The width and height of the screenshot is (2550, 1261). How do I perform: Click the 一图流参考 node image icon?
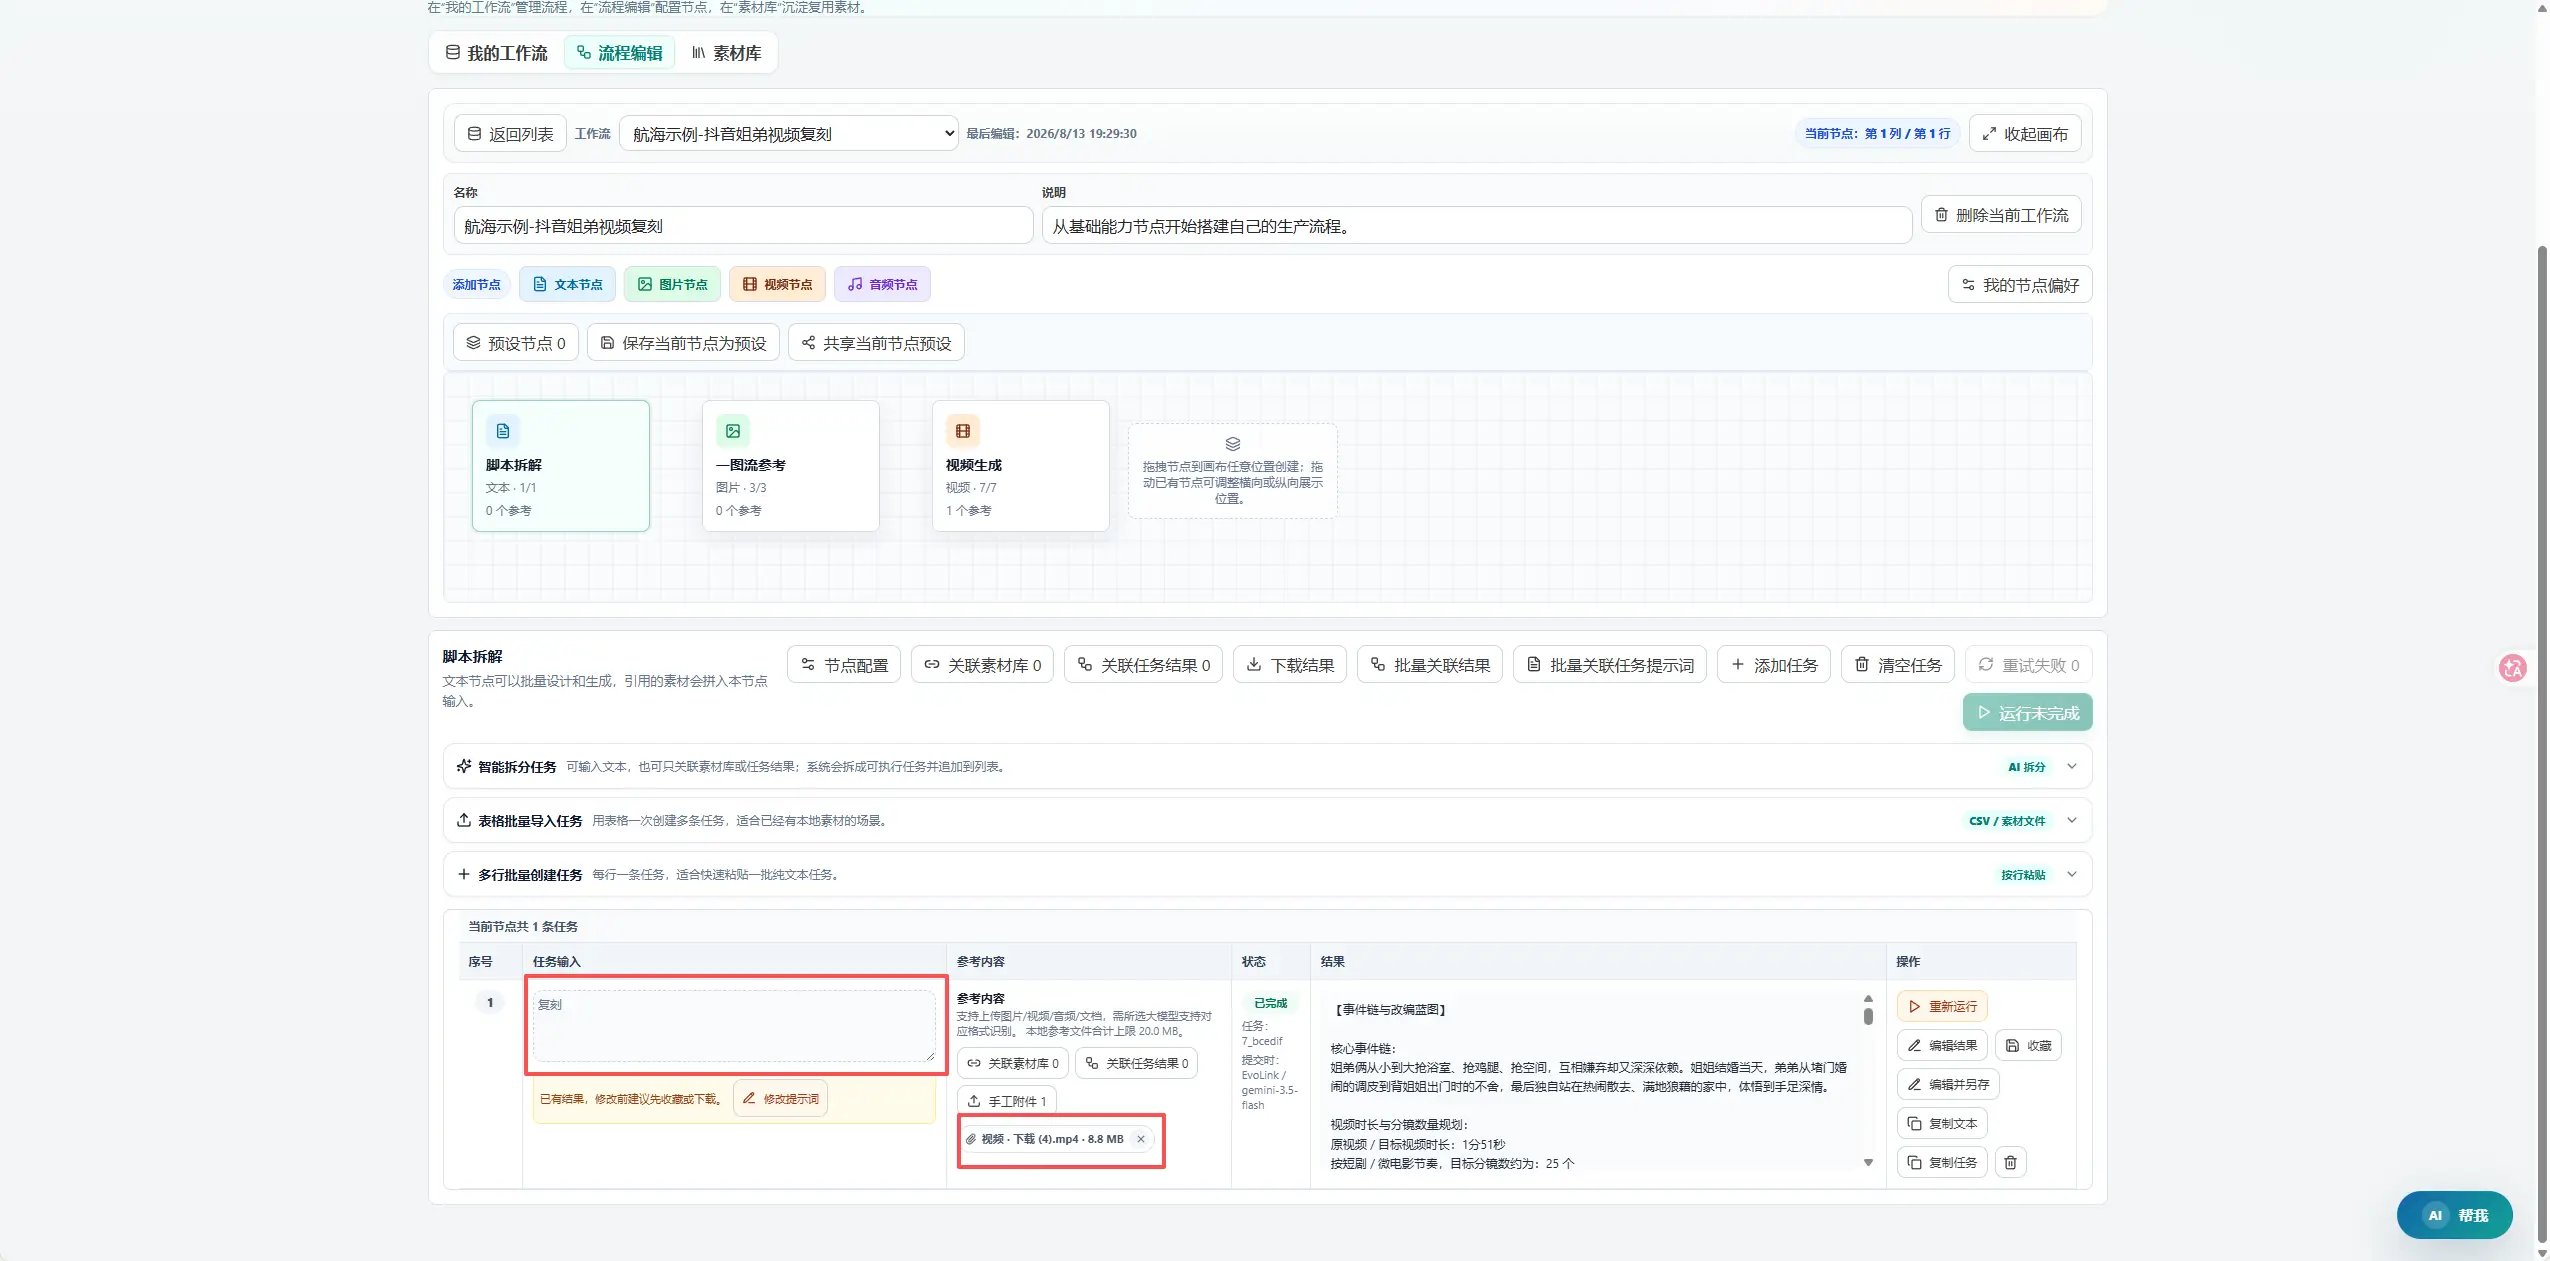pyautogui.click(x=733, y=431)
